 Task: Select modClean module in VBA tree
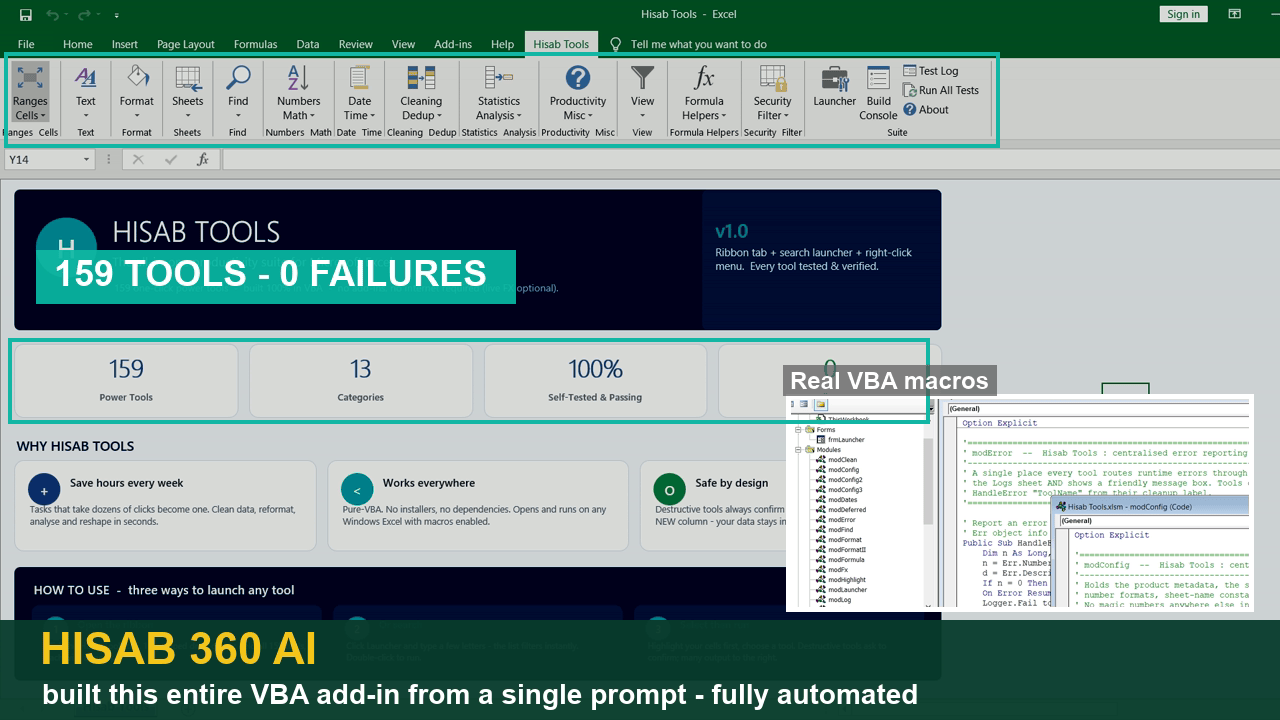pos(837,460)
